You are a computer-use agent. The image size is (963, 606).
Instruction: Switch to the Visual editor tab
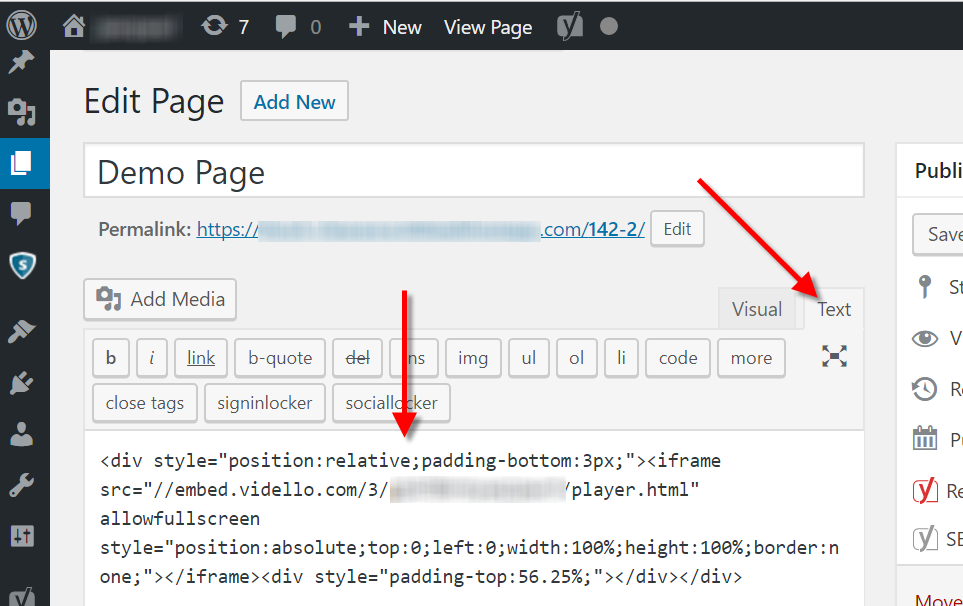click(756, 309)
